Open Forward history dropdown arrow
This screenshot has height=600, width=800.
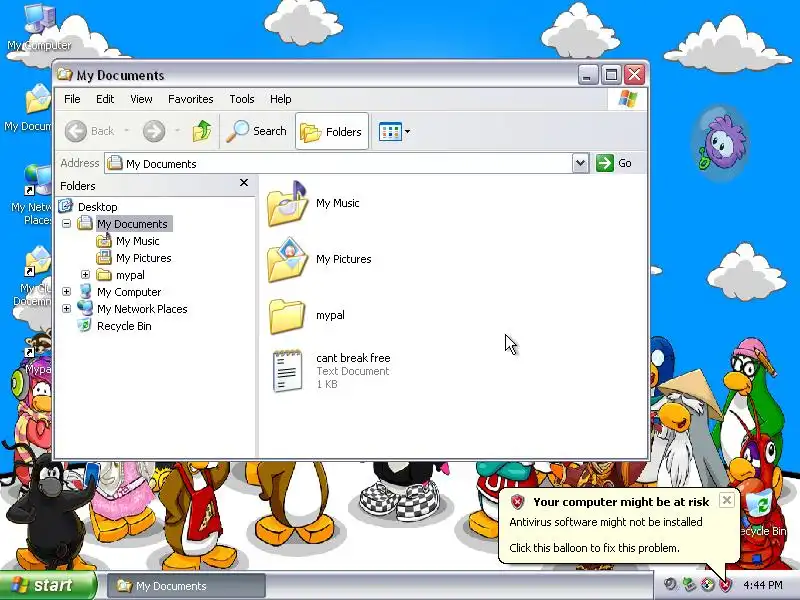(177, 131)
